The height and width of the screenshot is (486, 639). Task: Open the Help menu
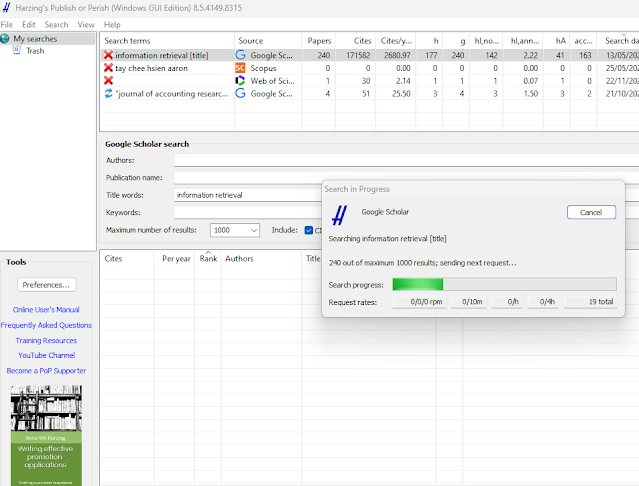112,24
